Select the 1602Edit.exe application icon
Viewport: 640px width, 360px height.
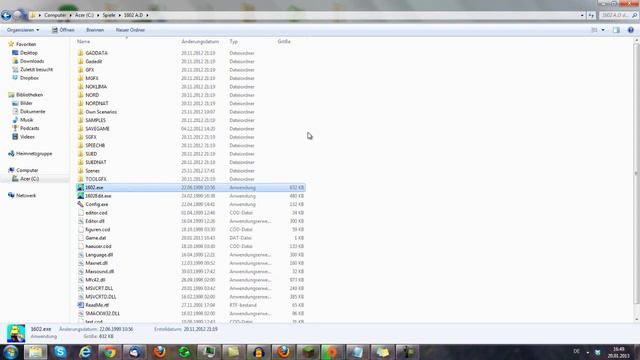tap(80, 196)
